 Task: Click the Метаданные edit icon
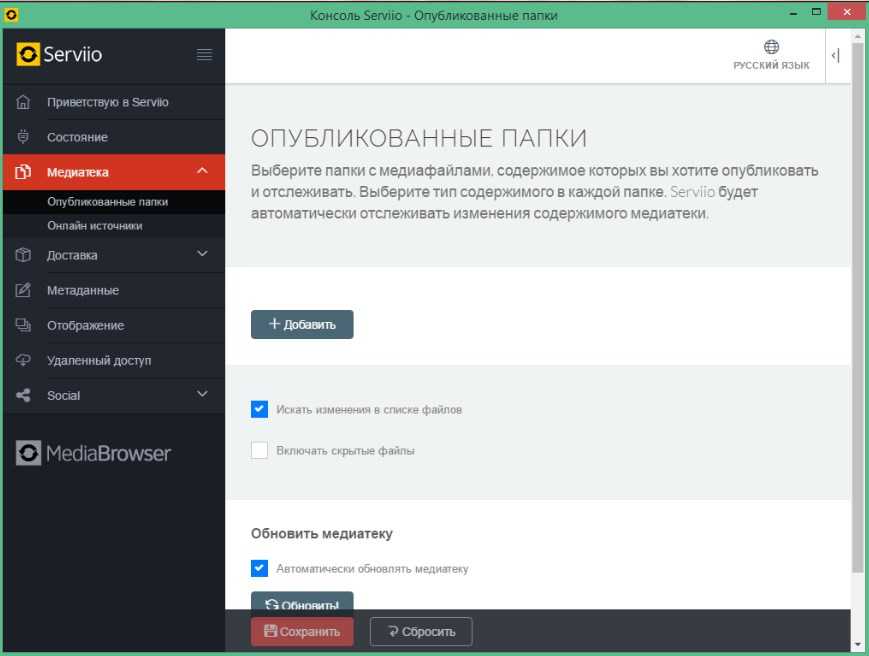[x=24, y=290]
